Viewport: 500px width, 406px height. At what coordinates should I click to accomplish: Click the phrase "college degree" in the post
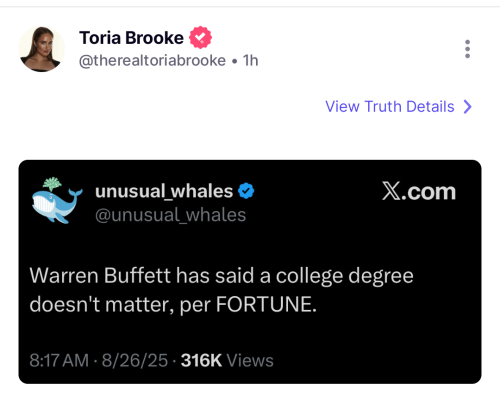345,277
